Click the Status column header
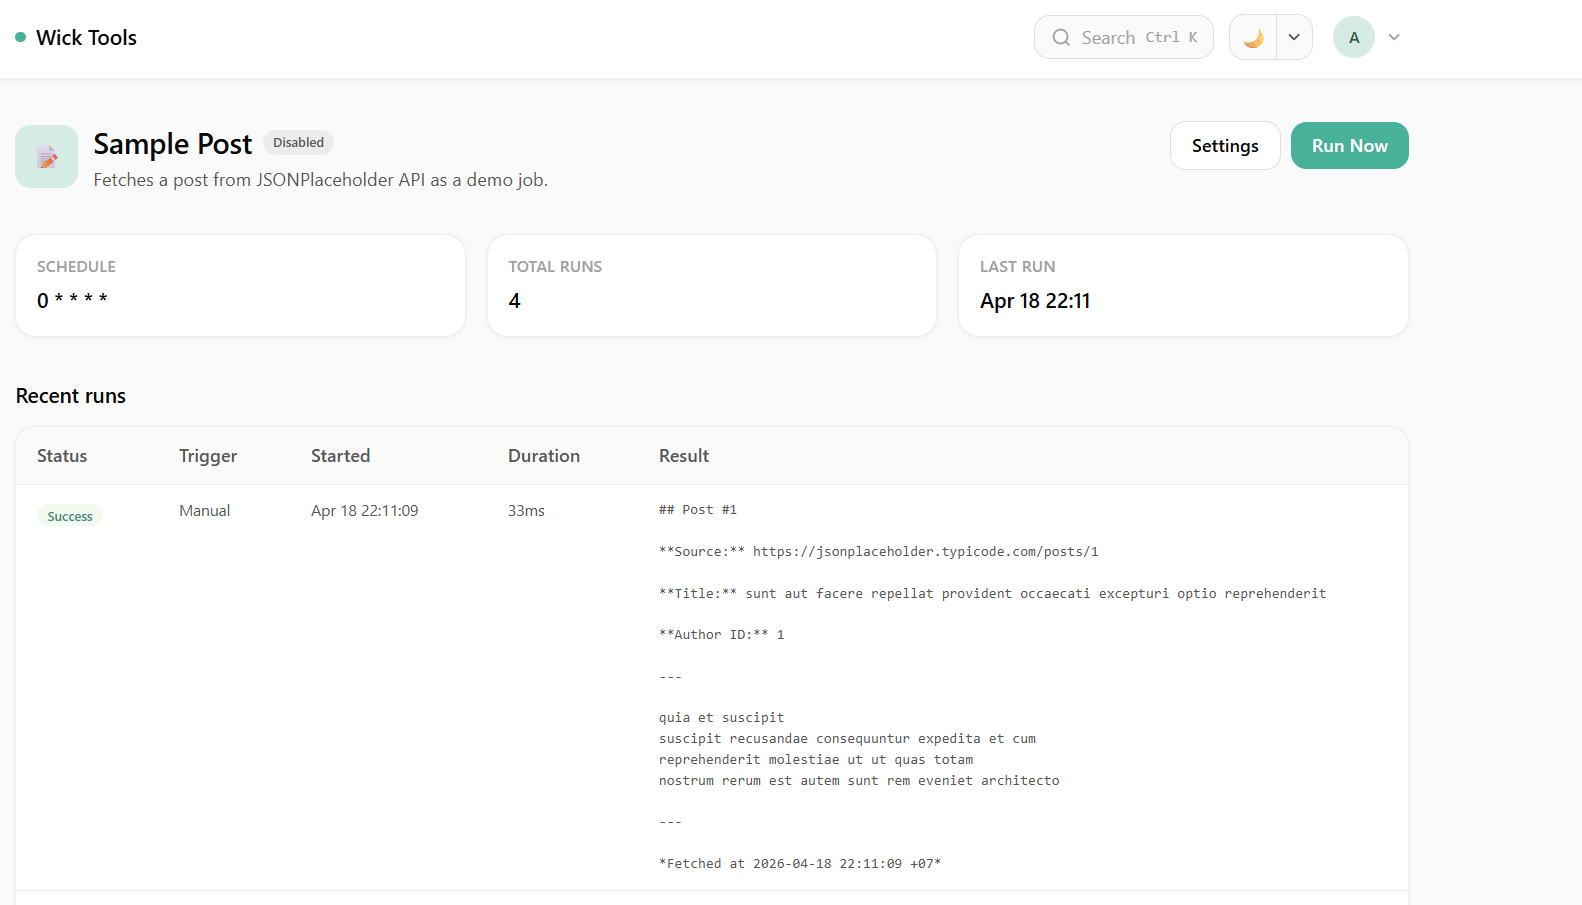The image size is (1582, 905). click(x=62, y=456)
